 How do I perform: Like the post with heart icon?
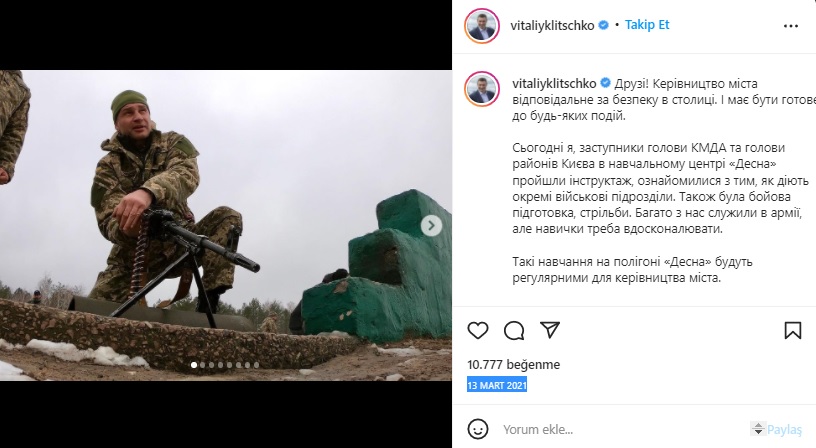478,330
